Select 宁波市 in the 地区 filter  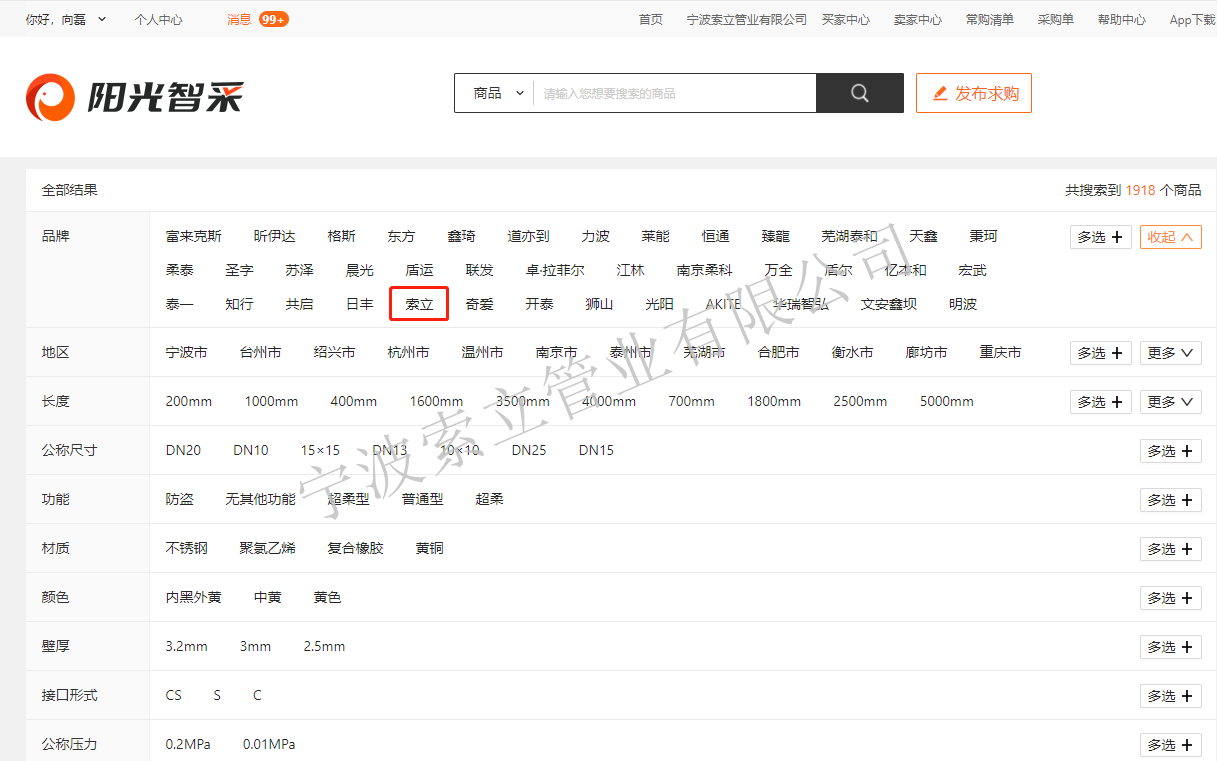186,352
